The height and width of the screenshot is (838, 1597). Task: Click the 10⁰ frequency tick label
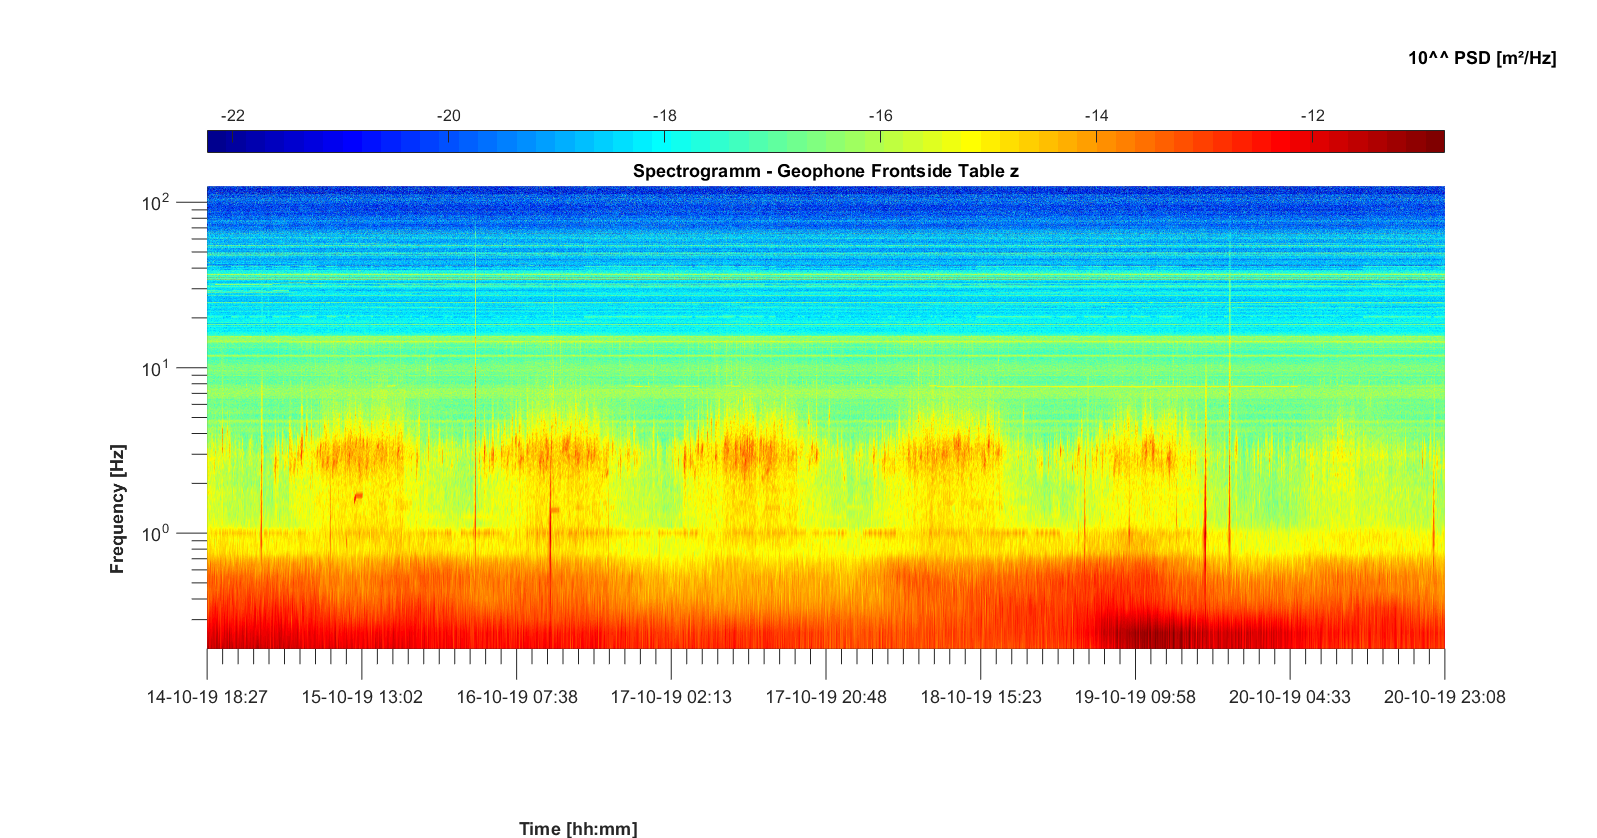pos(156,534)
